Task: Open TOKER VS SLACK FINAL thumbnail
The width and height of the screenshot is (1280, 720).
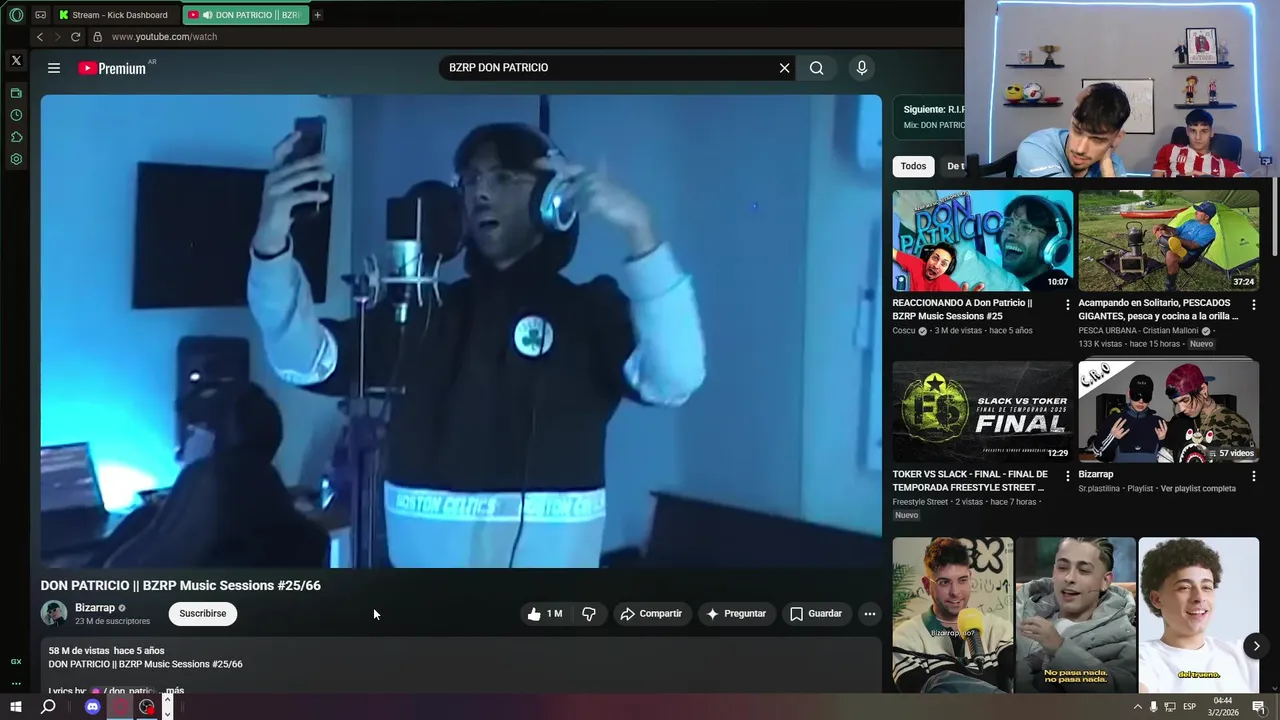Action: click(983, 412)
